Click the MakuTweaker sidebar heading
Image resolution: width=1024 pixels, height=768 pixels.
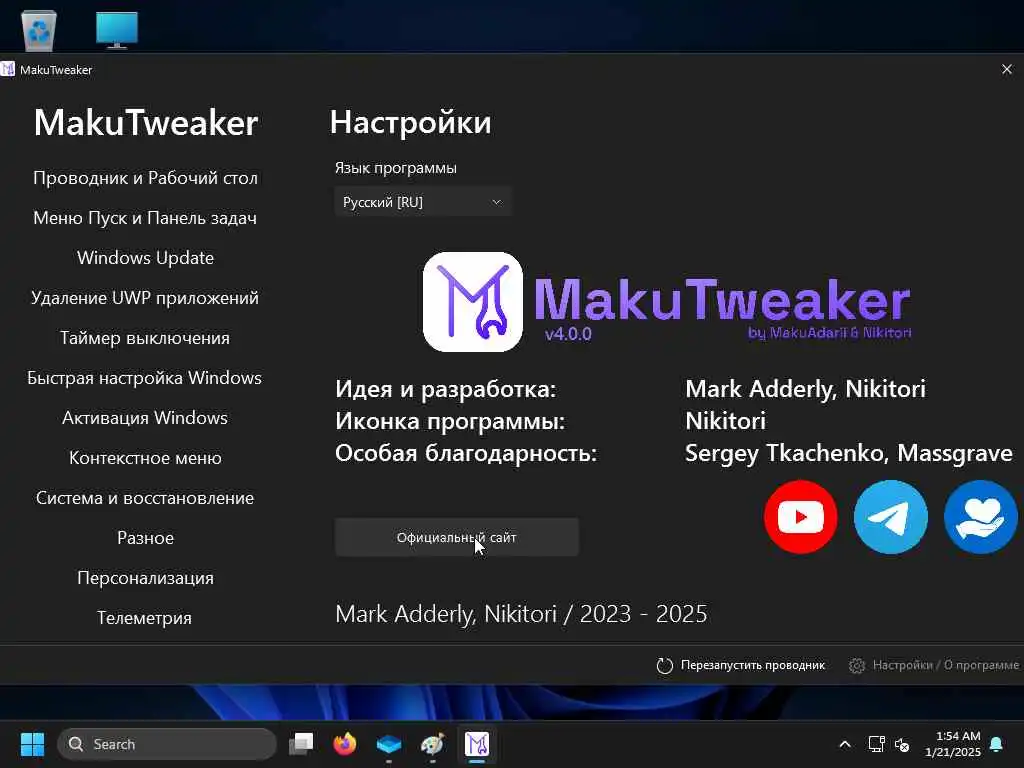click(x=146, y=123)
